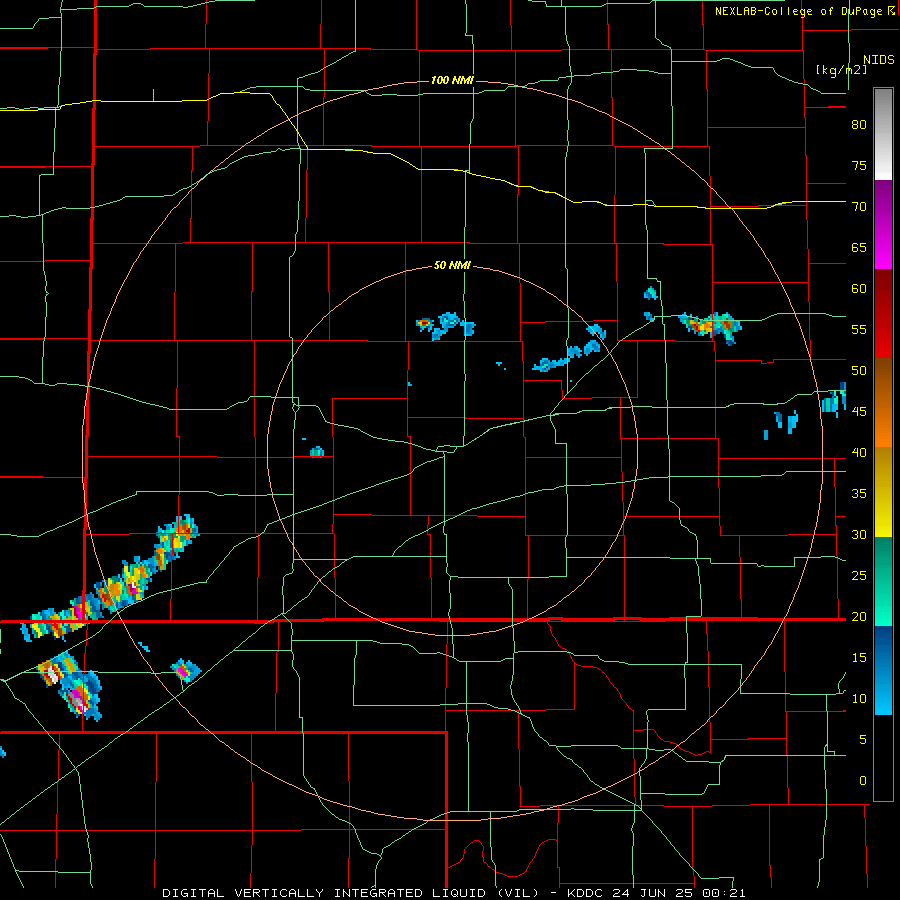The image size is (900, 900).
Task: Click the 80 value on the scale
Action: (x=859, y=125)
